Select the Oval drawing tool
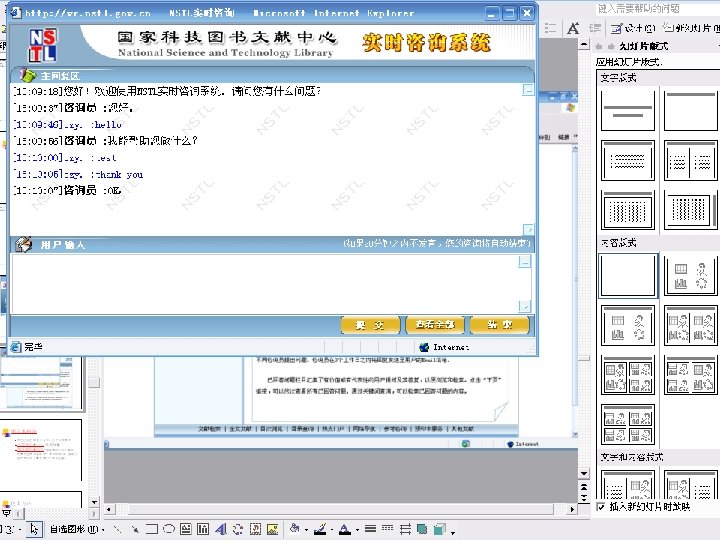Screen dimensions: 720x540 pos(169,529)
